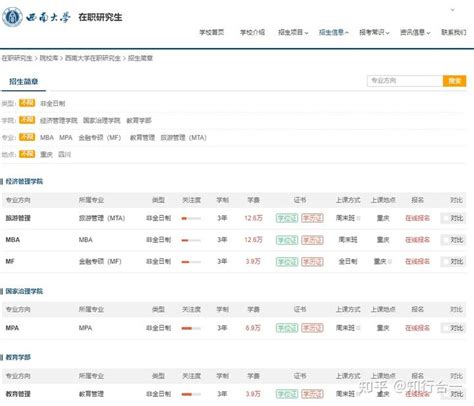Open MF program name in 经济管理学院 table

click(x=10, y=261)
